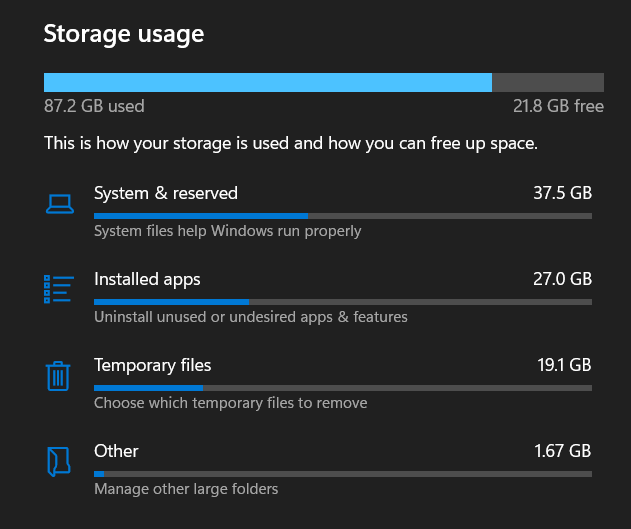Click "System files help Windows run properly"

[228, 231]
